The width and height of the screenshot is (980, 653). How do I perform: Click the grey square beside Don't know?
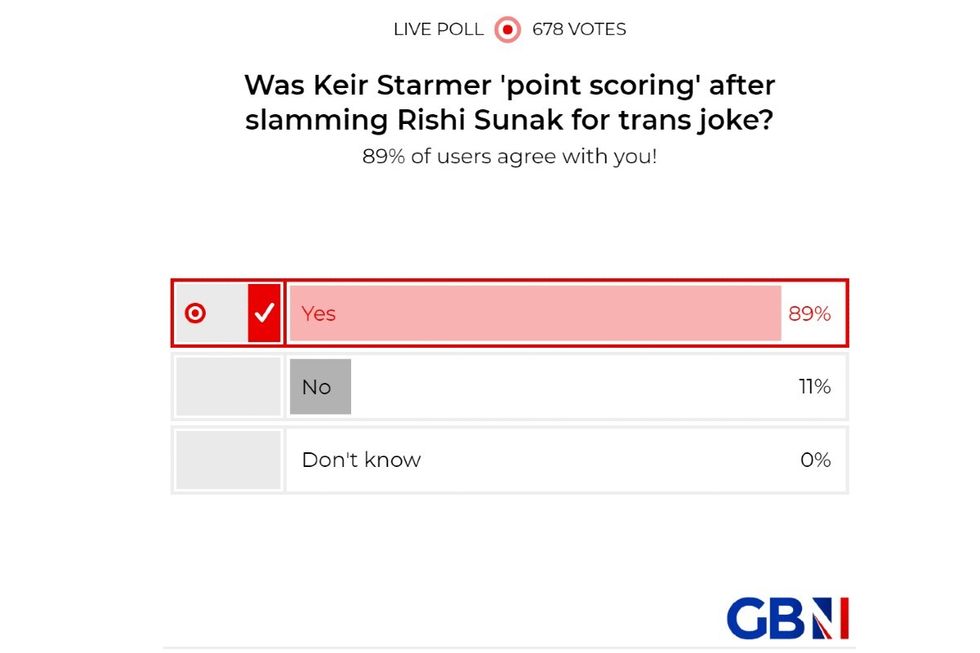(x=228, y=459)
